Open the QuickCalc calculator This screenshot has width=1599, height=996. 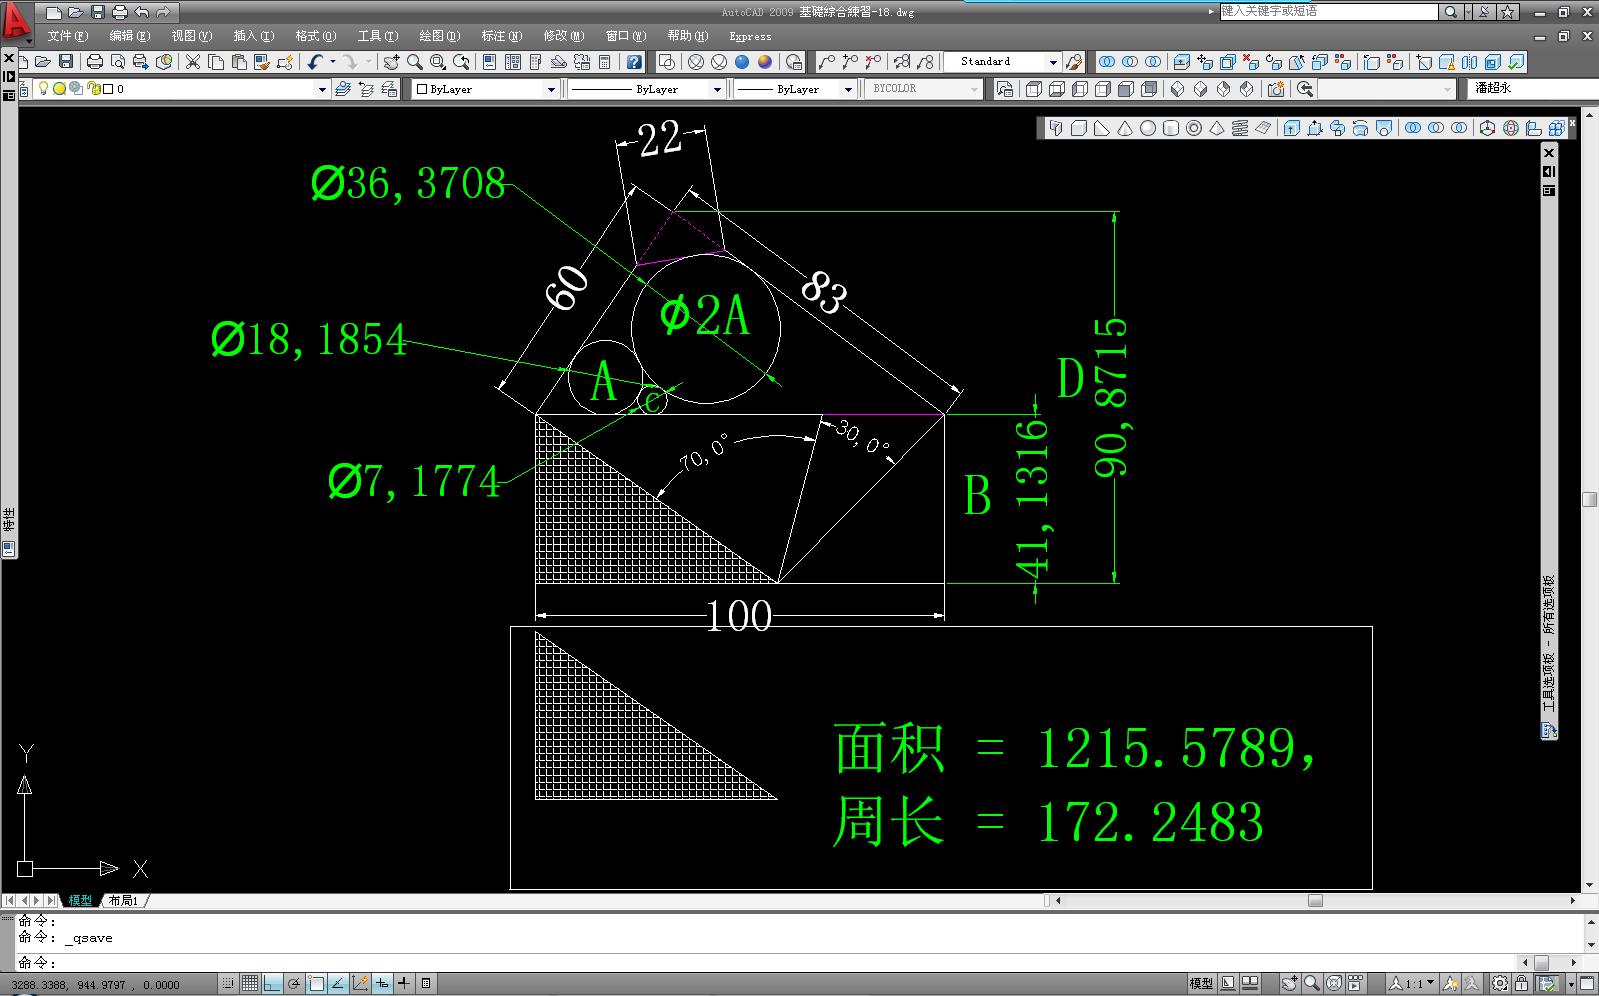coord(604,62)
